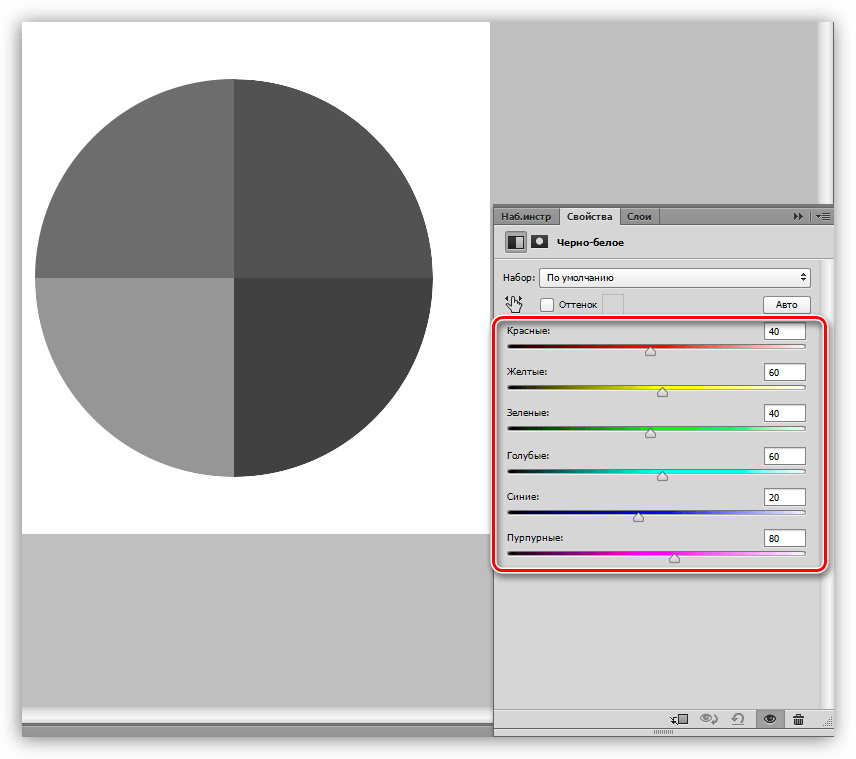Enable the Оттенок tint checkbox

(x=546, y=305)
